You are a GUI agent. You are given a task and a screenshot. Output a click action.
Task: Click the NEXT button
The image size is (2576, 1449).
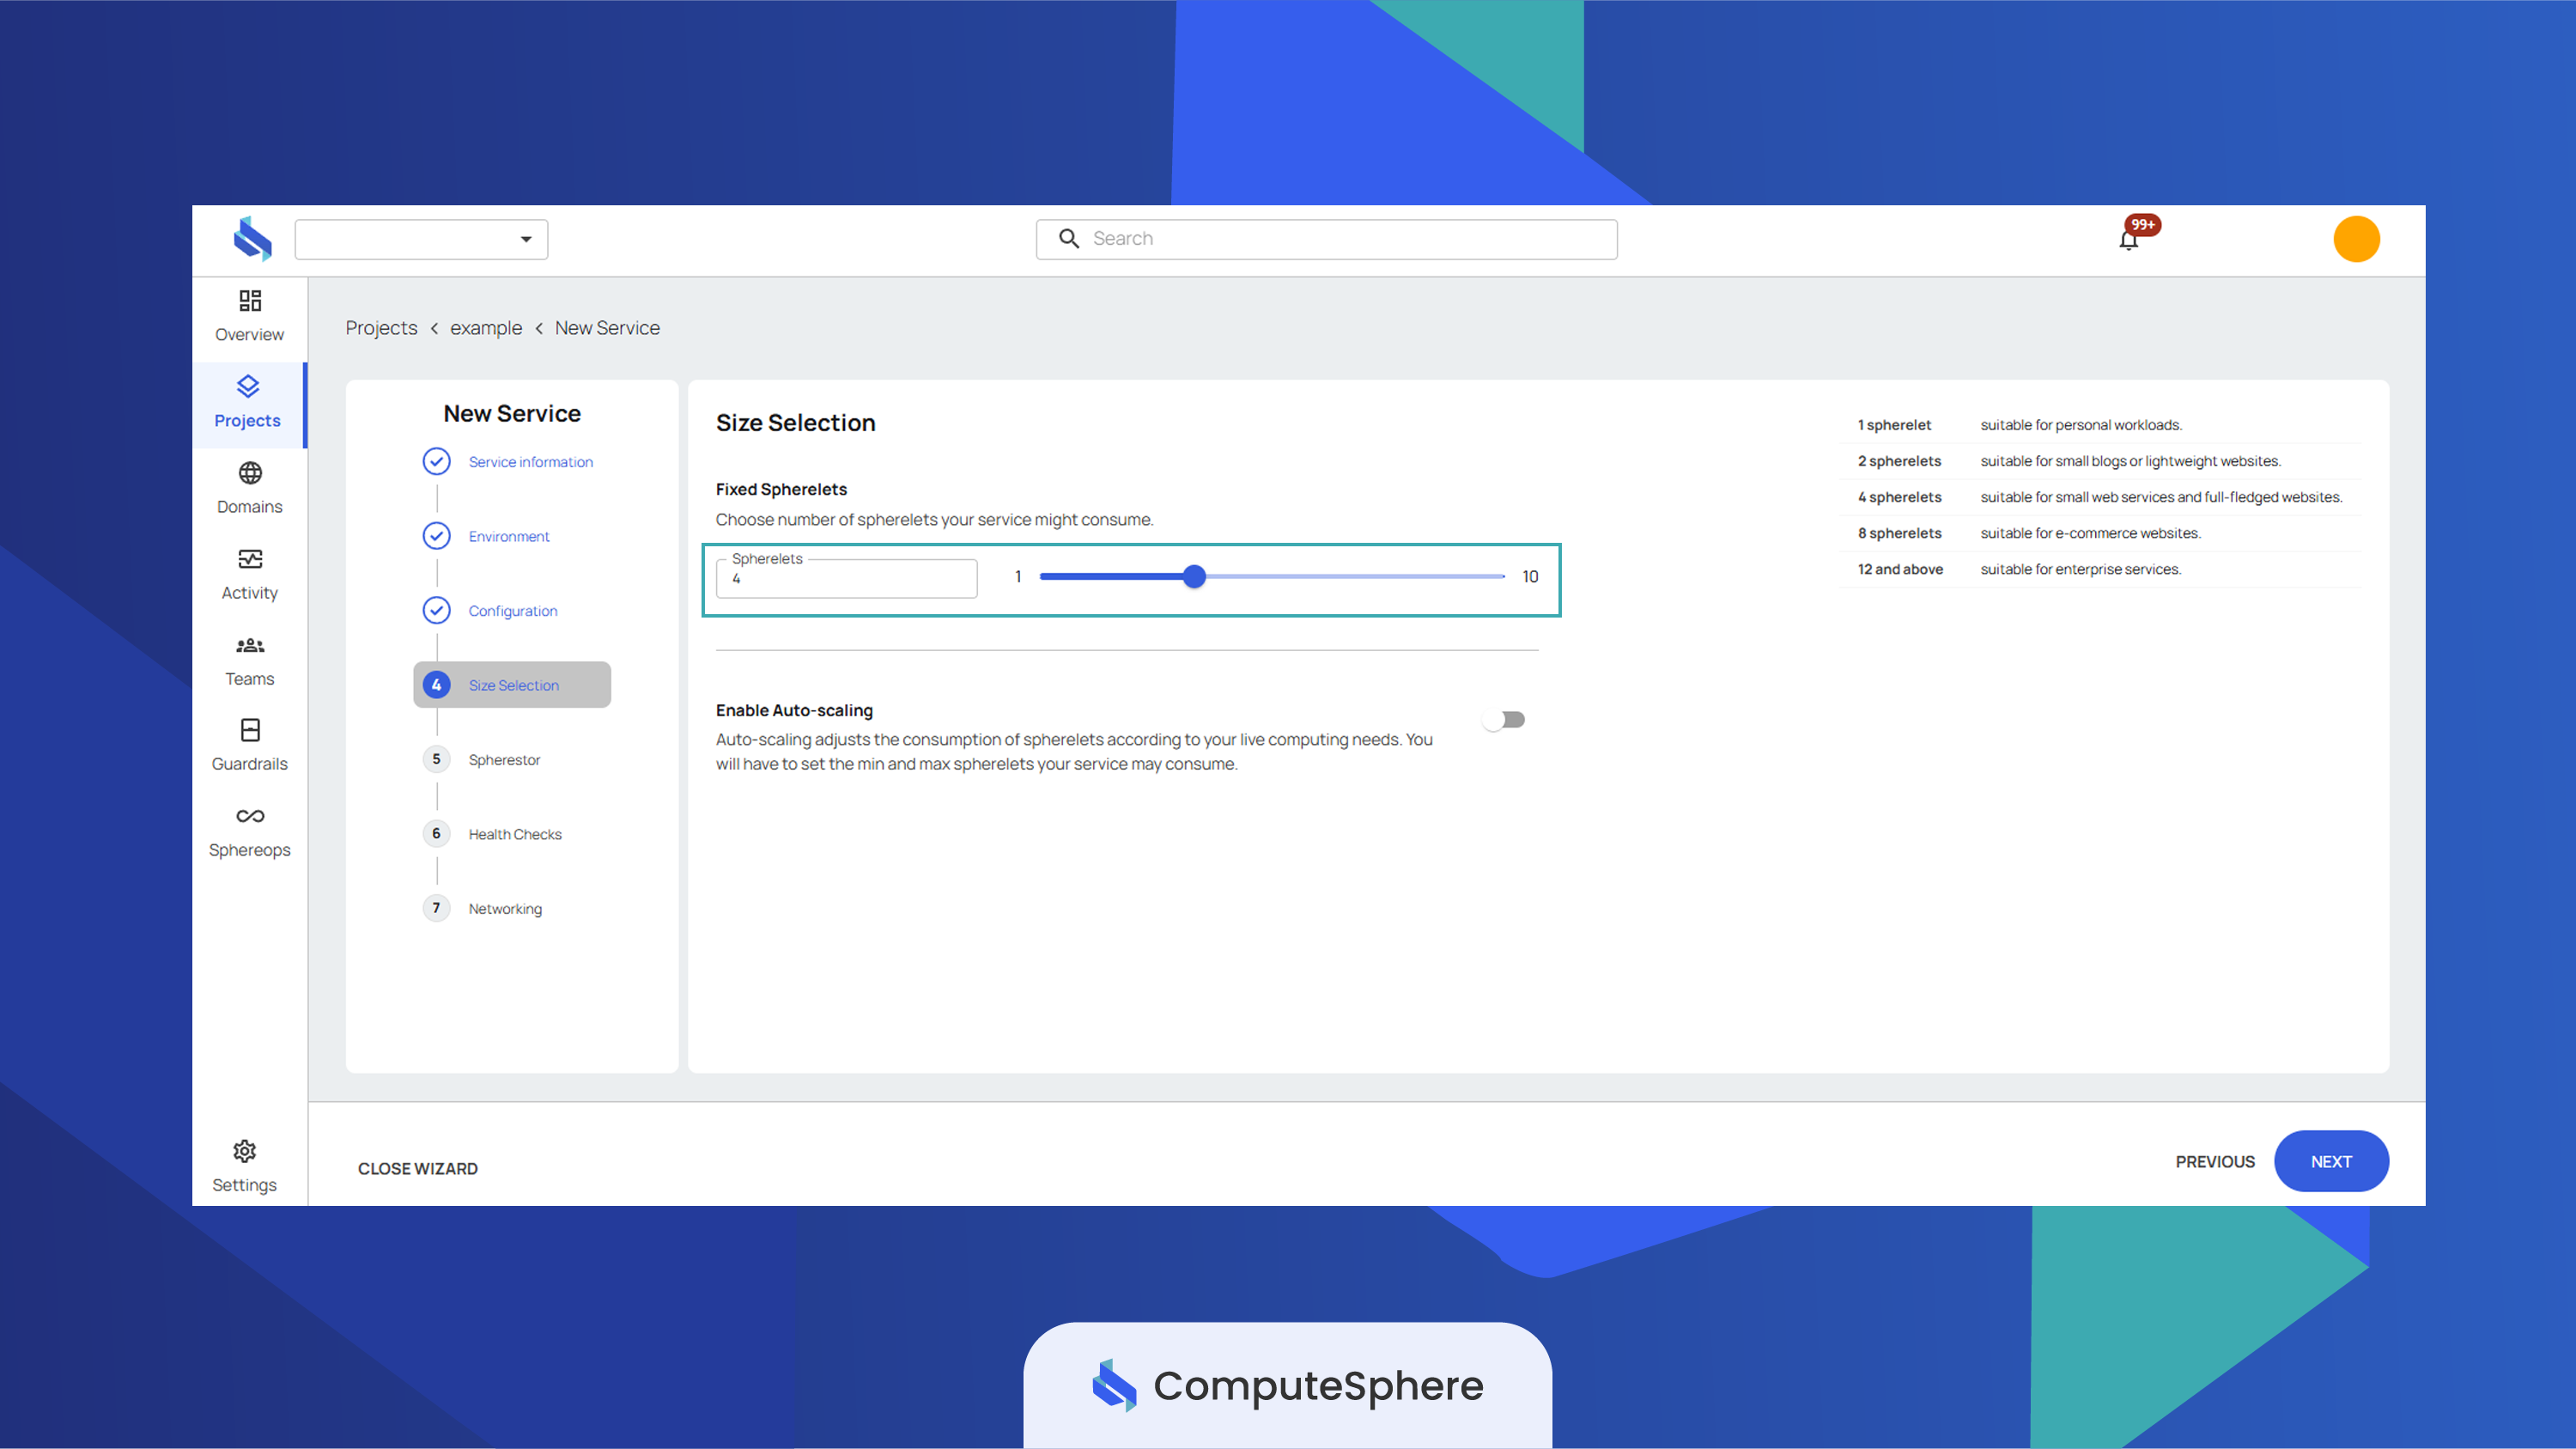click(x=2331, y=1161)
